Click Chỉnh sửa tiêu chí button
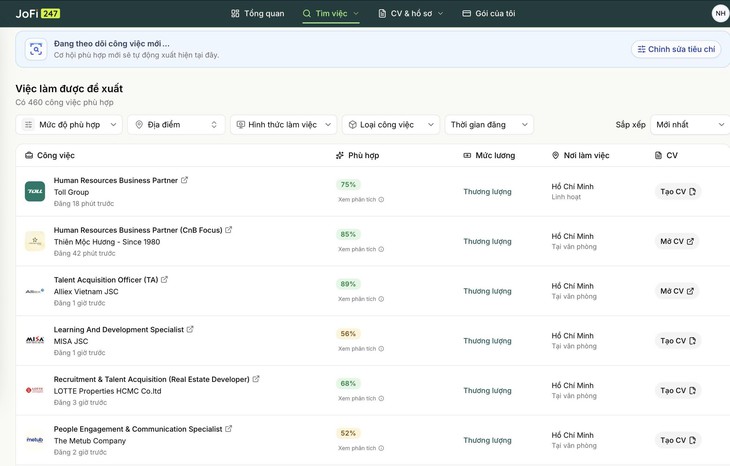The width and height of the screenshot is (730, 466). [x=676, y=49]
